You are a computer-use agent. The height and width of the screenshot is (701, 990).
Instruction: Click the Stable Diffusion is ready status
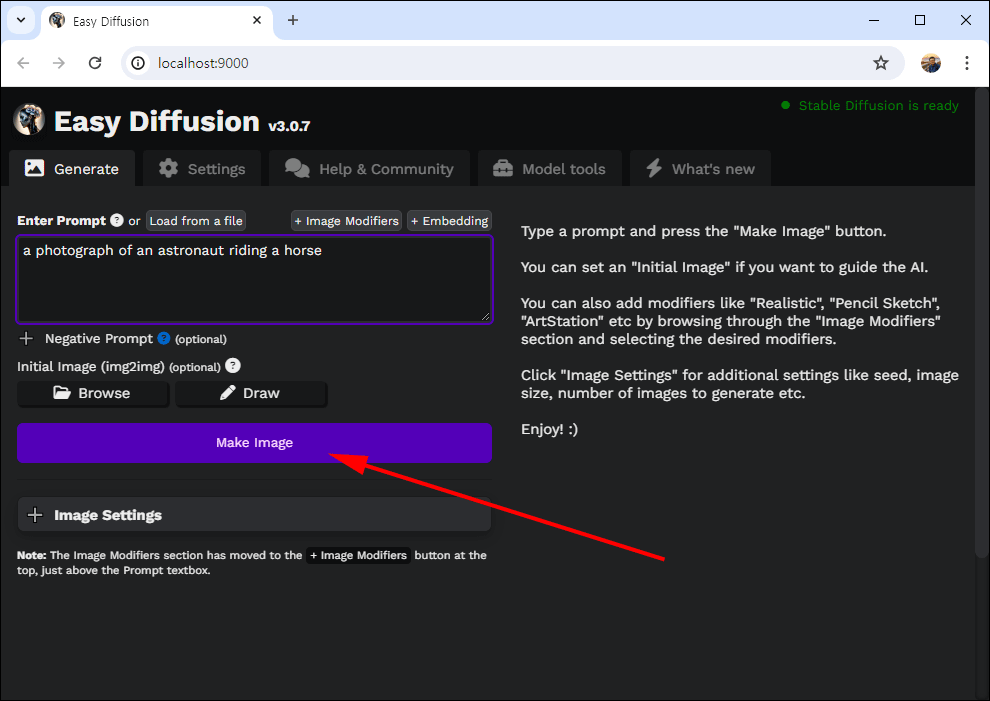click(x=870, y=105)
